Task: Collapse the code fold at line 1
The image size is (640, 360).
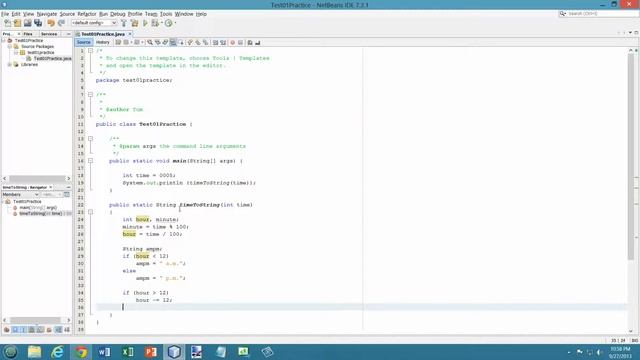Action: (91, 51)
